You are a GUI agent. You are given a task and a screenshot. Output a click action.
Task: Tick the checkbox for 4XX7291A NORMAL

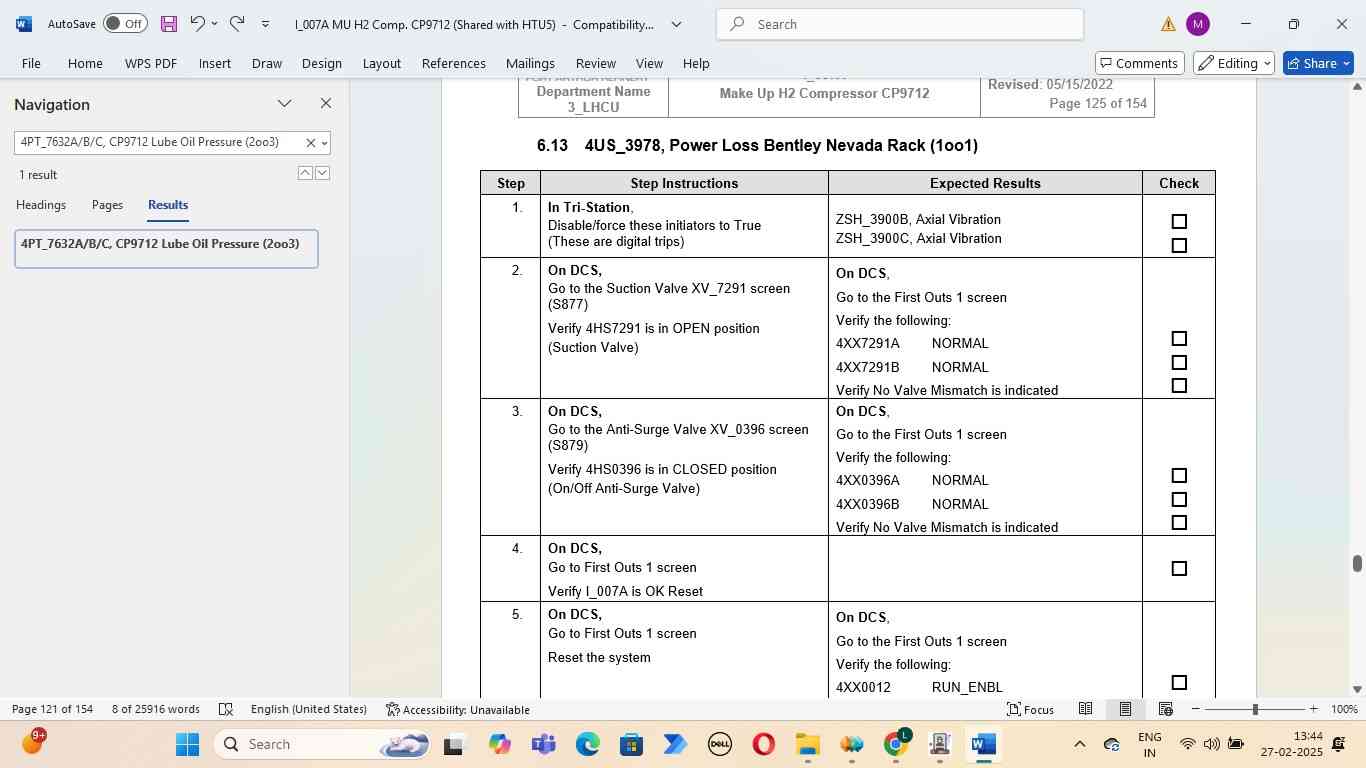[1179, 339]
